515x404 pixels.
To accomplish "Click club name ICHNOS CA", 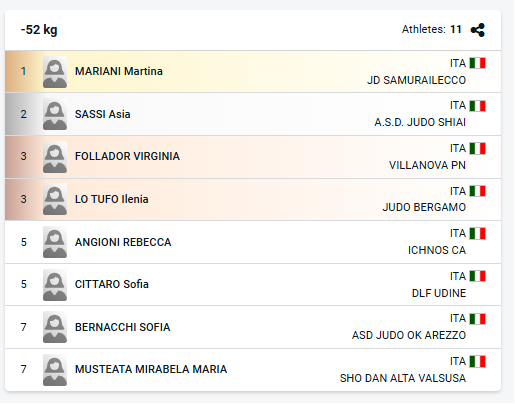I will [437, 250].
